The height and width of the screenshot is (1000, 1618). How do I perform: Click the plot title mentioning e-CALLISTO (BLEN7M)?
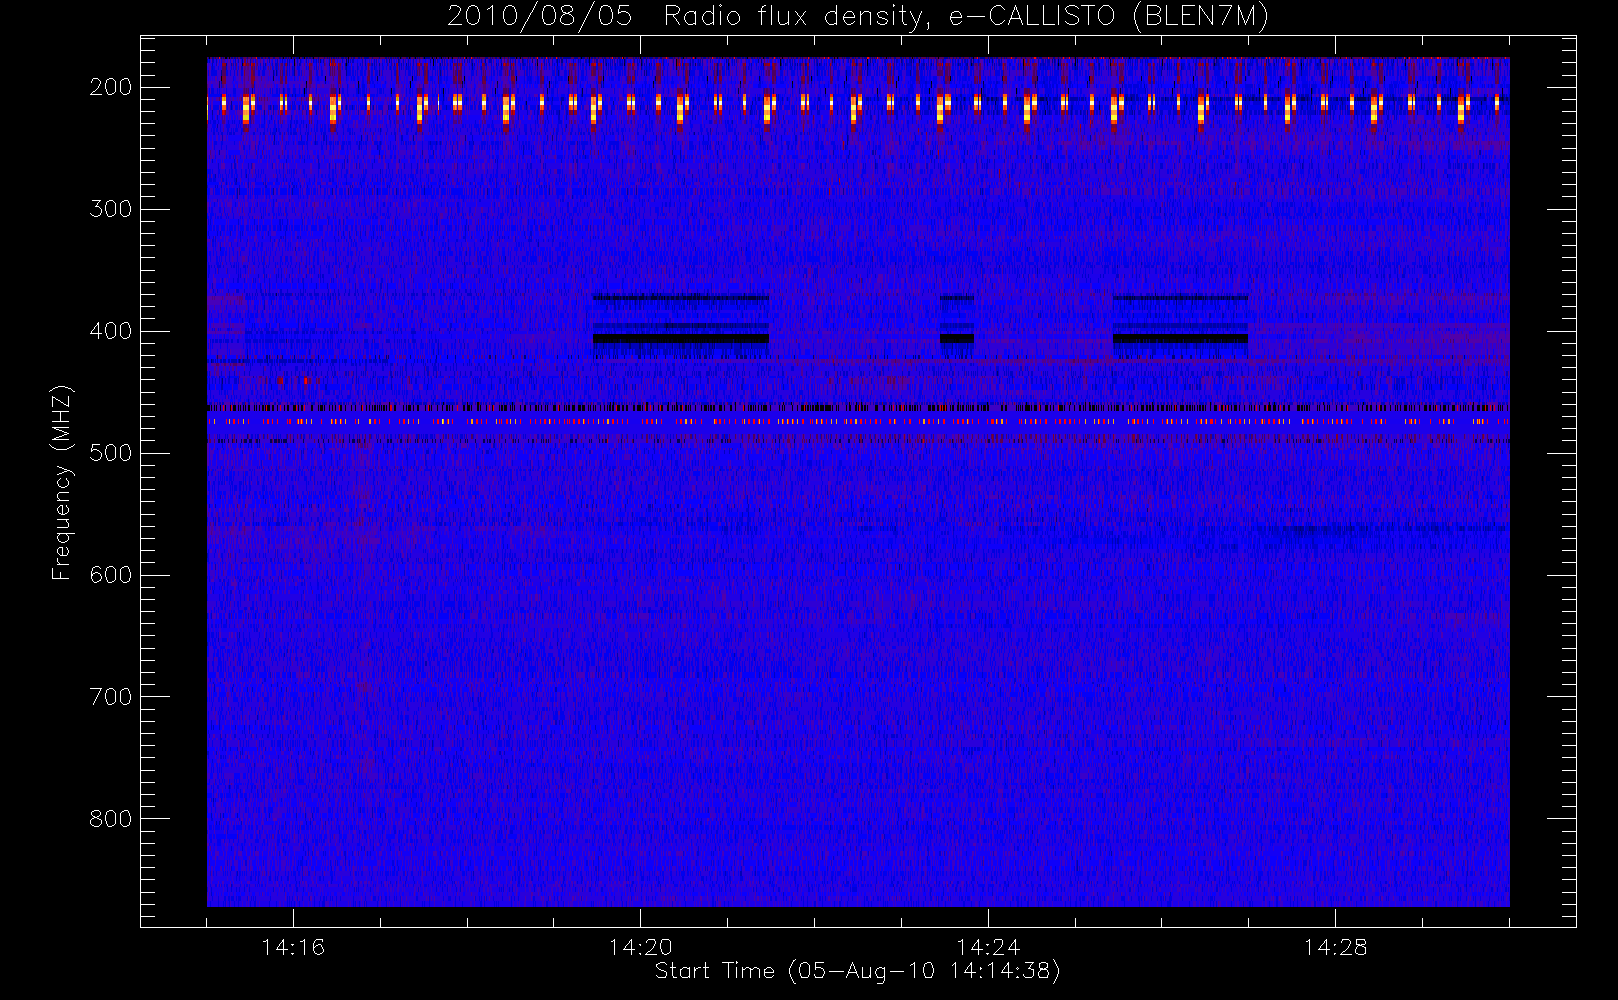tap(858, 17)
